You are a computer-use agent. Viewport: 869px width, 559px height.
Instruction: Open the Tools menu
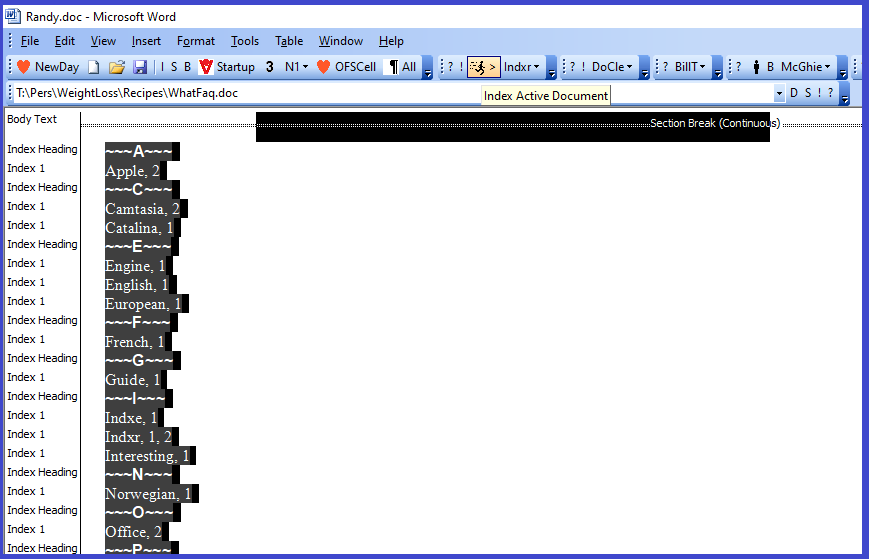245,41
